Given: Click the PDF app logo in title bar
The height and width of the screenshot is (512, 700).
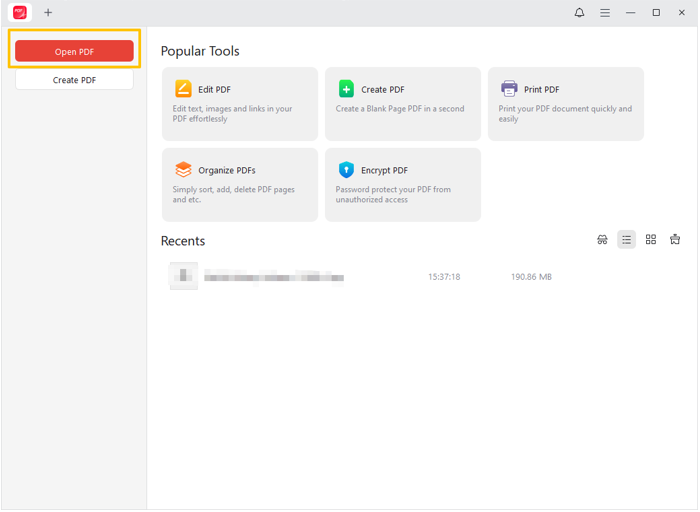Looking at the screenshot, I should coord(19,13).
